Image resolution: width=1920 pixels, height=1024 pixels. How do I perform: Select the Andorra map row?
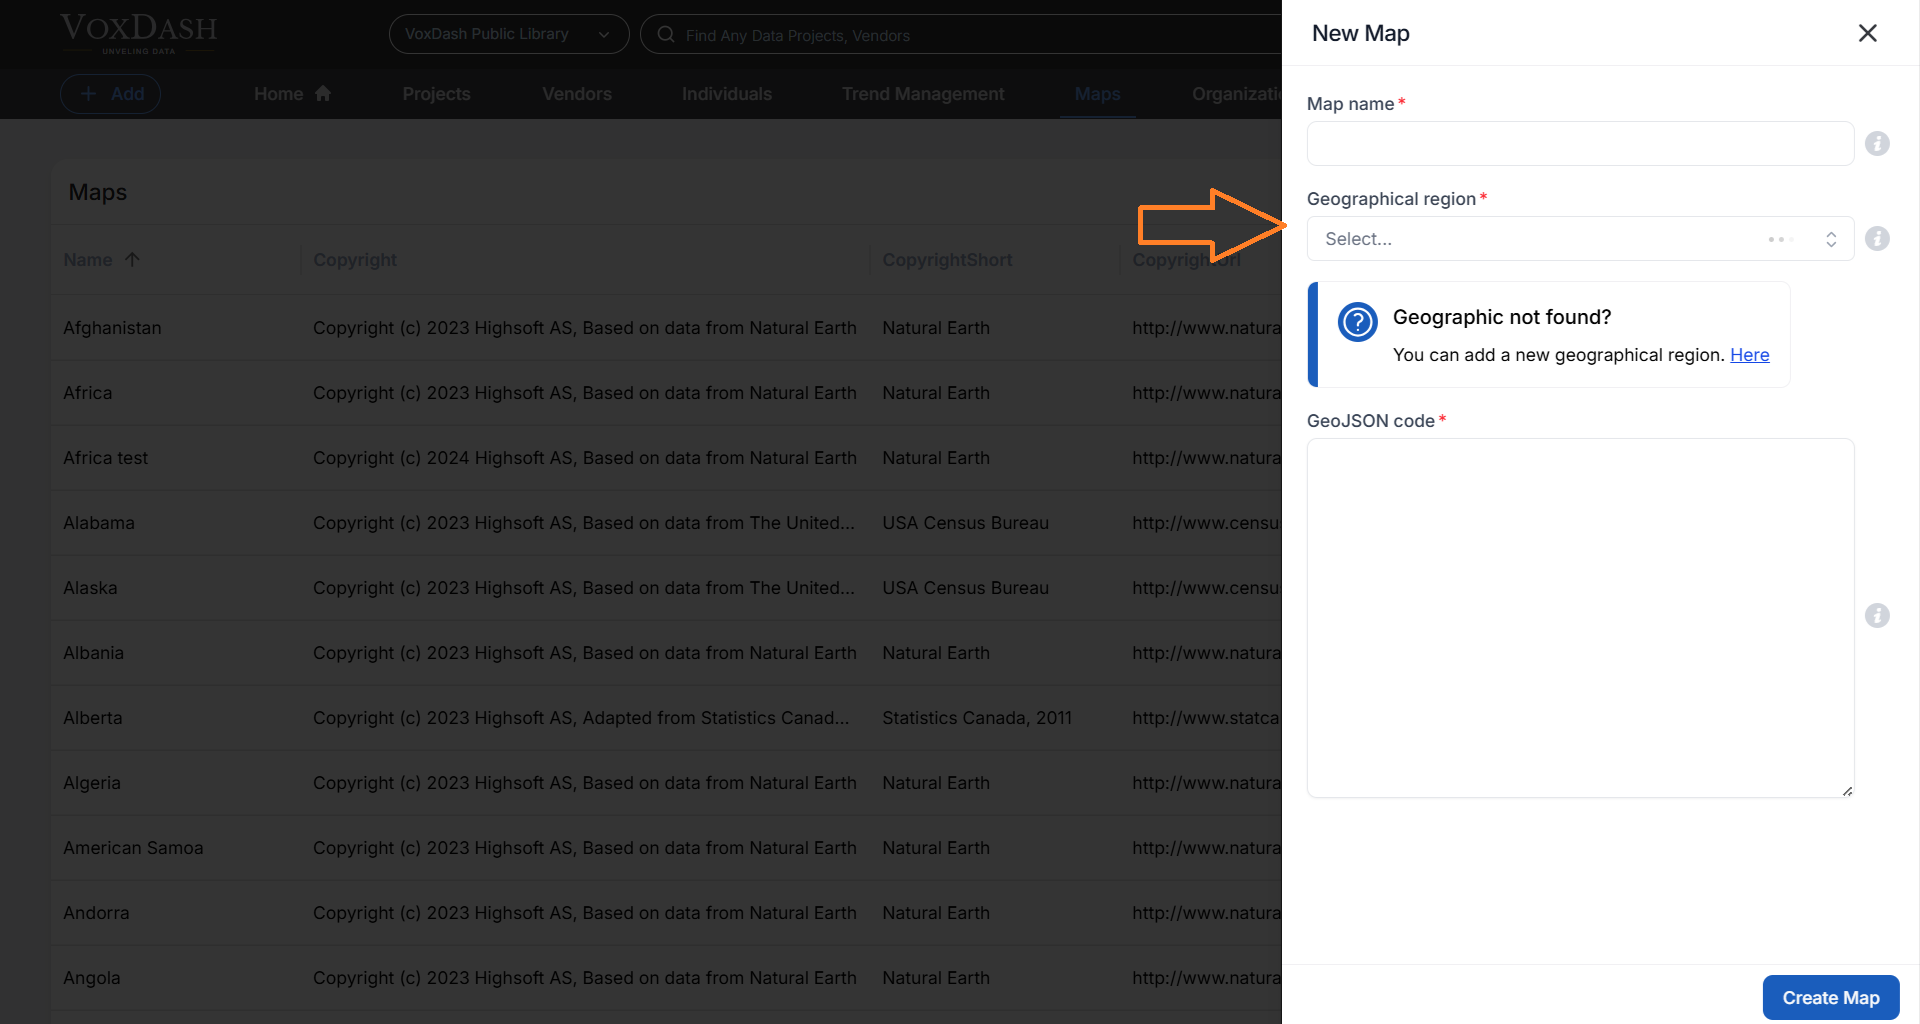pyautogui.click(x=666, y=913)
